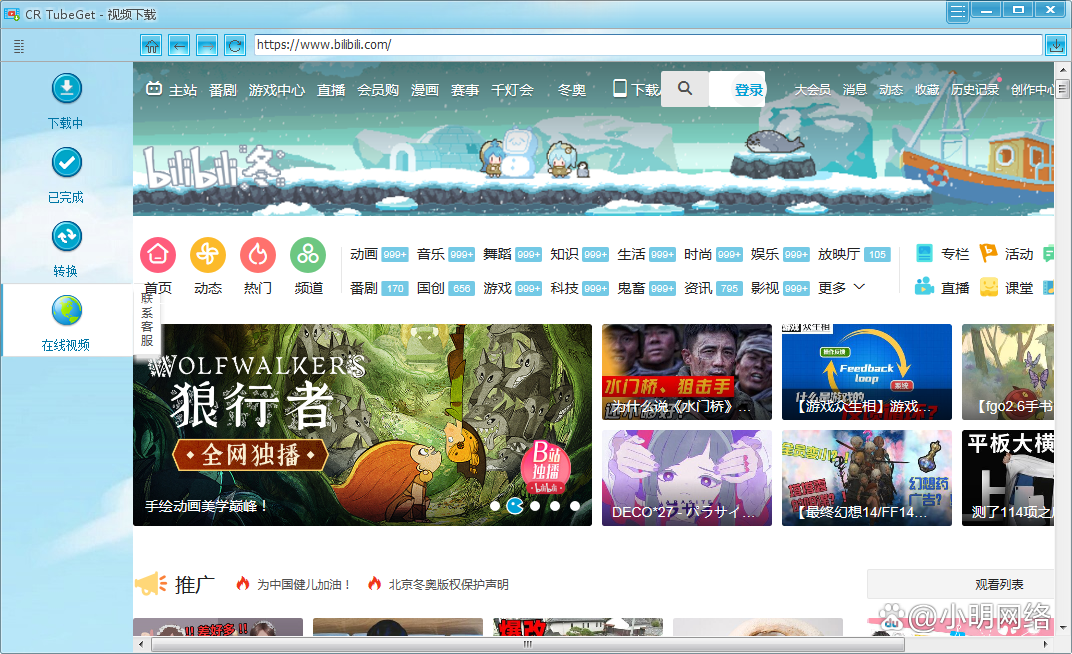Screen dimensions: 1072x654
Task: Reload the page with refresh button
Action: [234, 46]
